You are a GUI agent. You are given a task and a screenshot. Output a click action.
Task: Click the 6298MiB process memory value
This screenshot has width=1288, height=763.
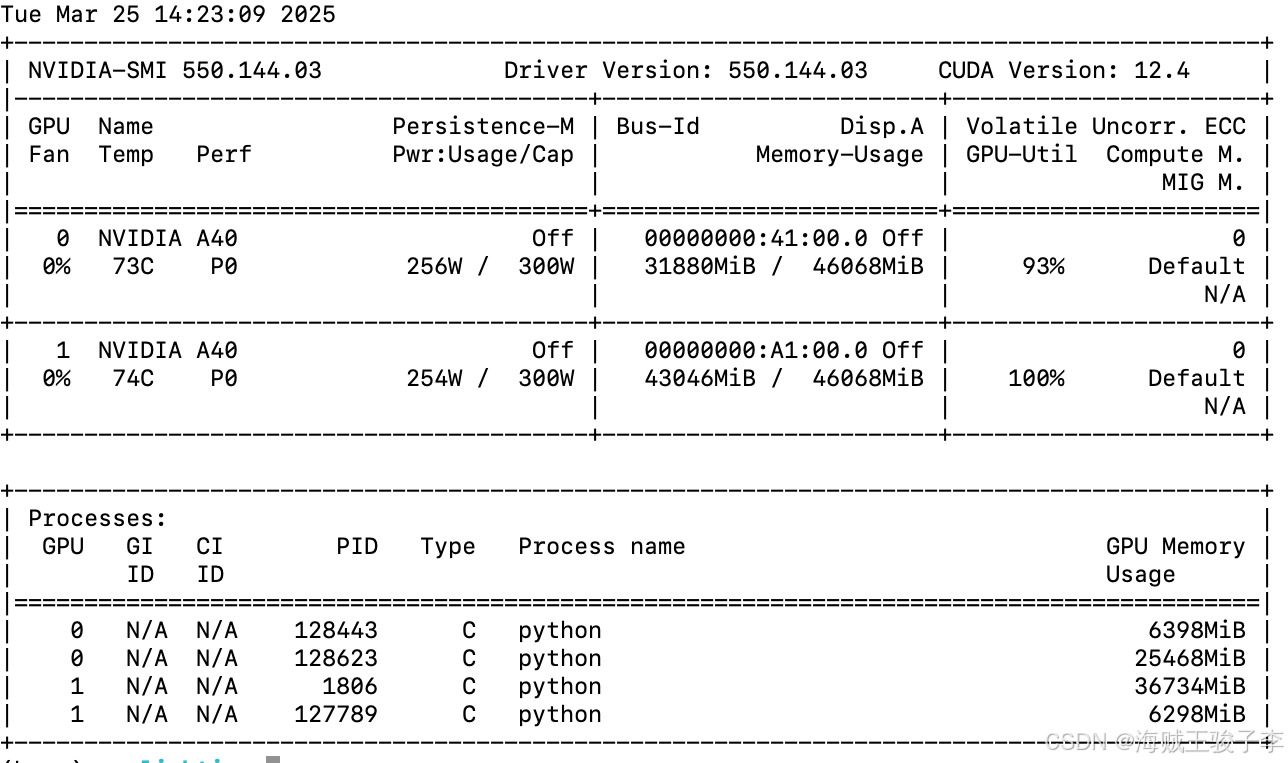[1197, 715]
